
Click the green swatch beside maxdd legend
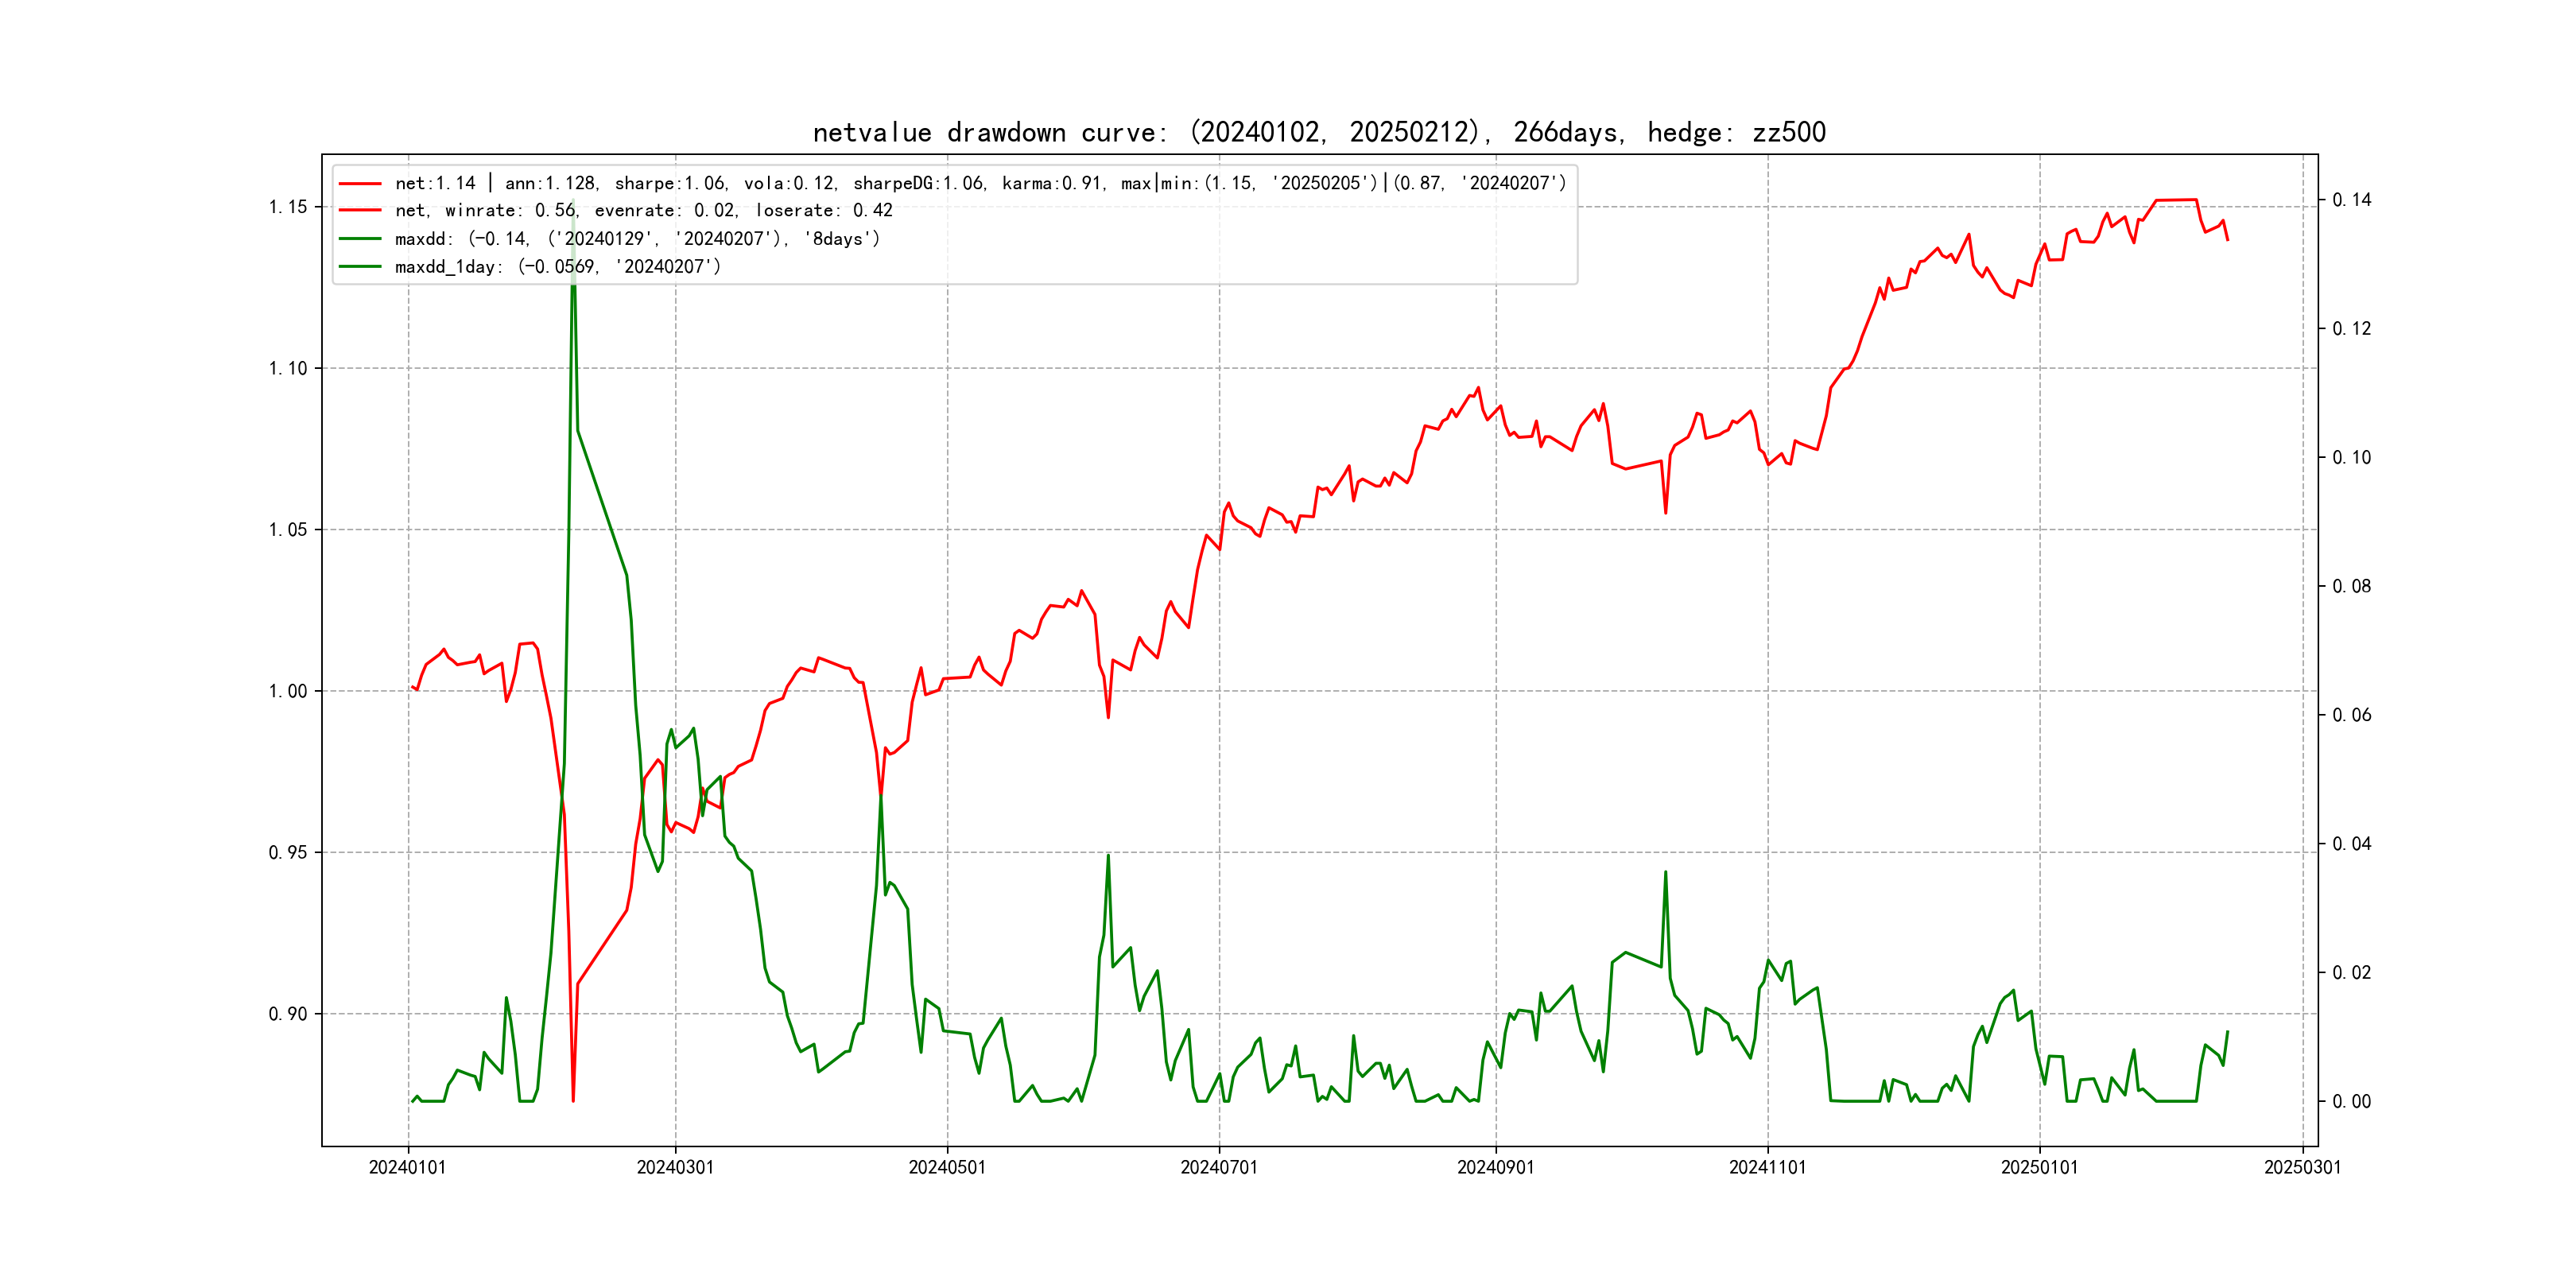(360, 239)
